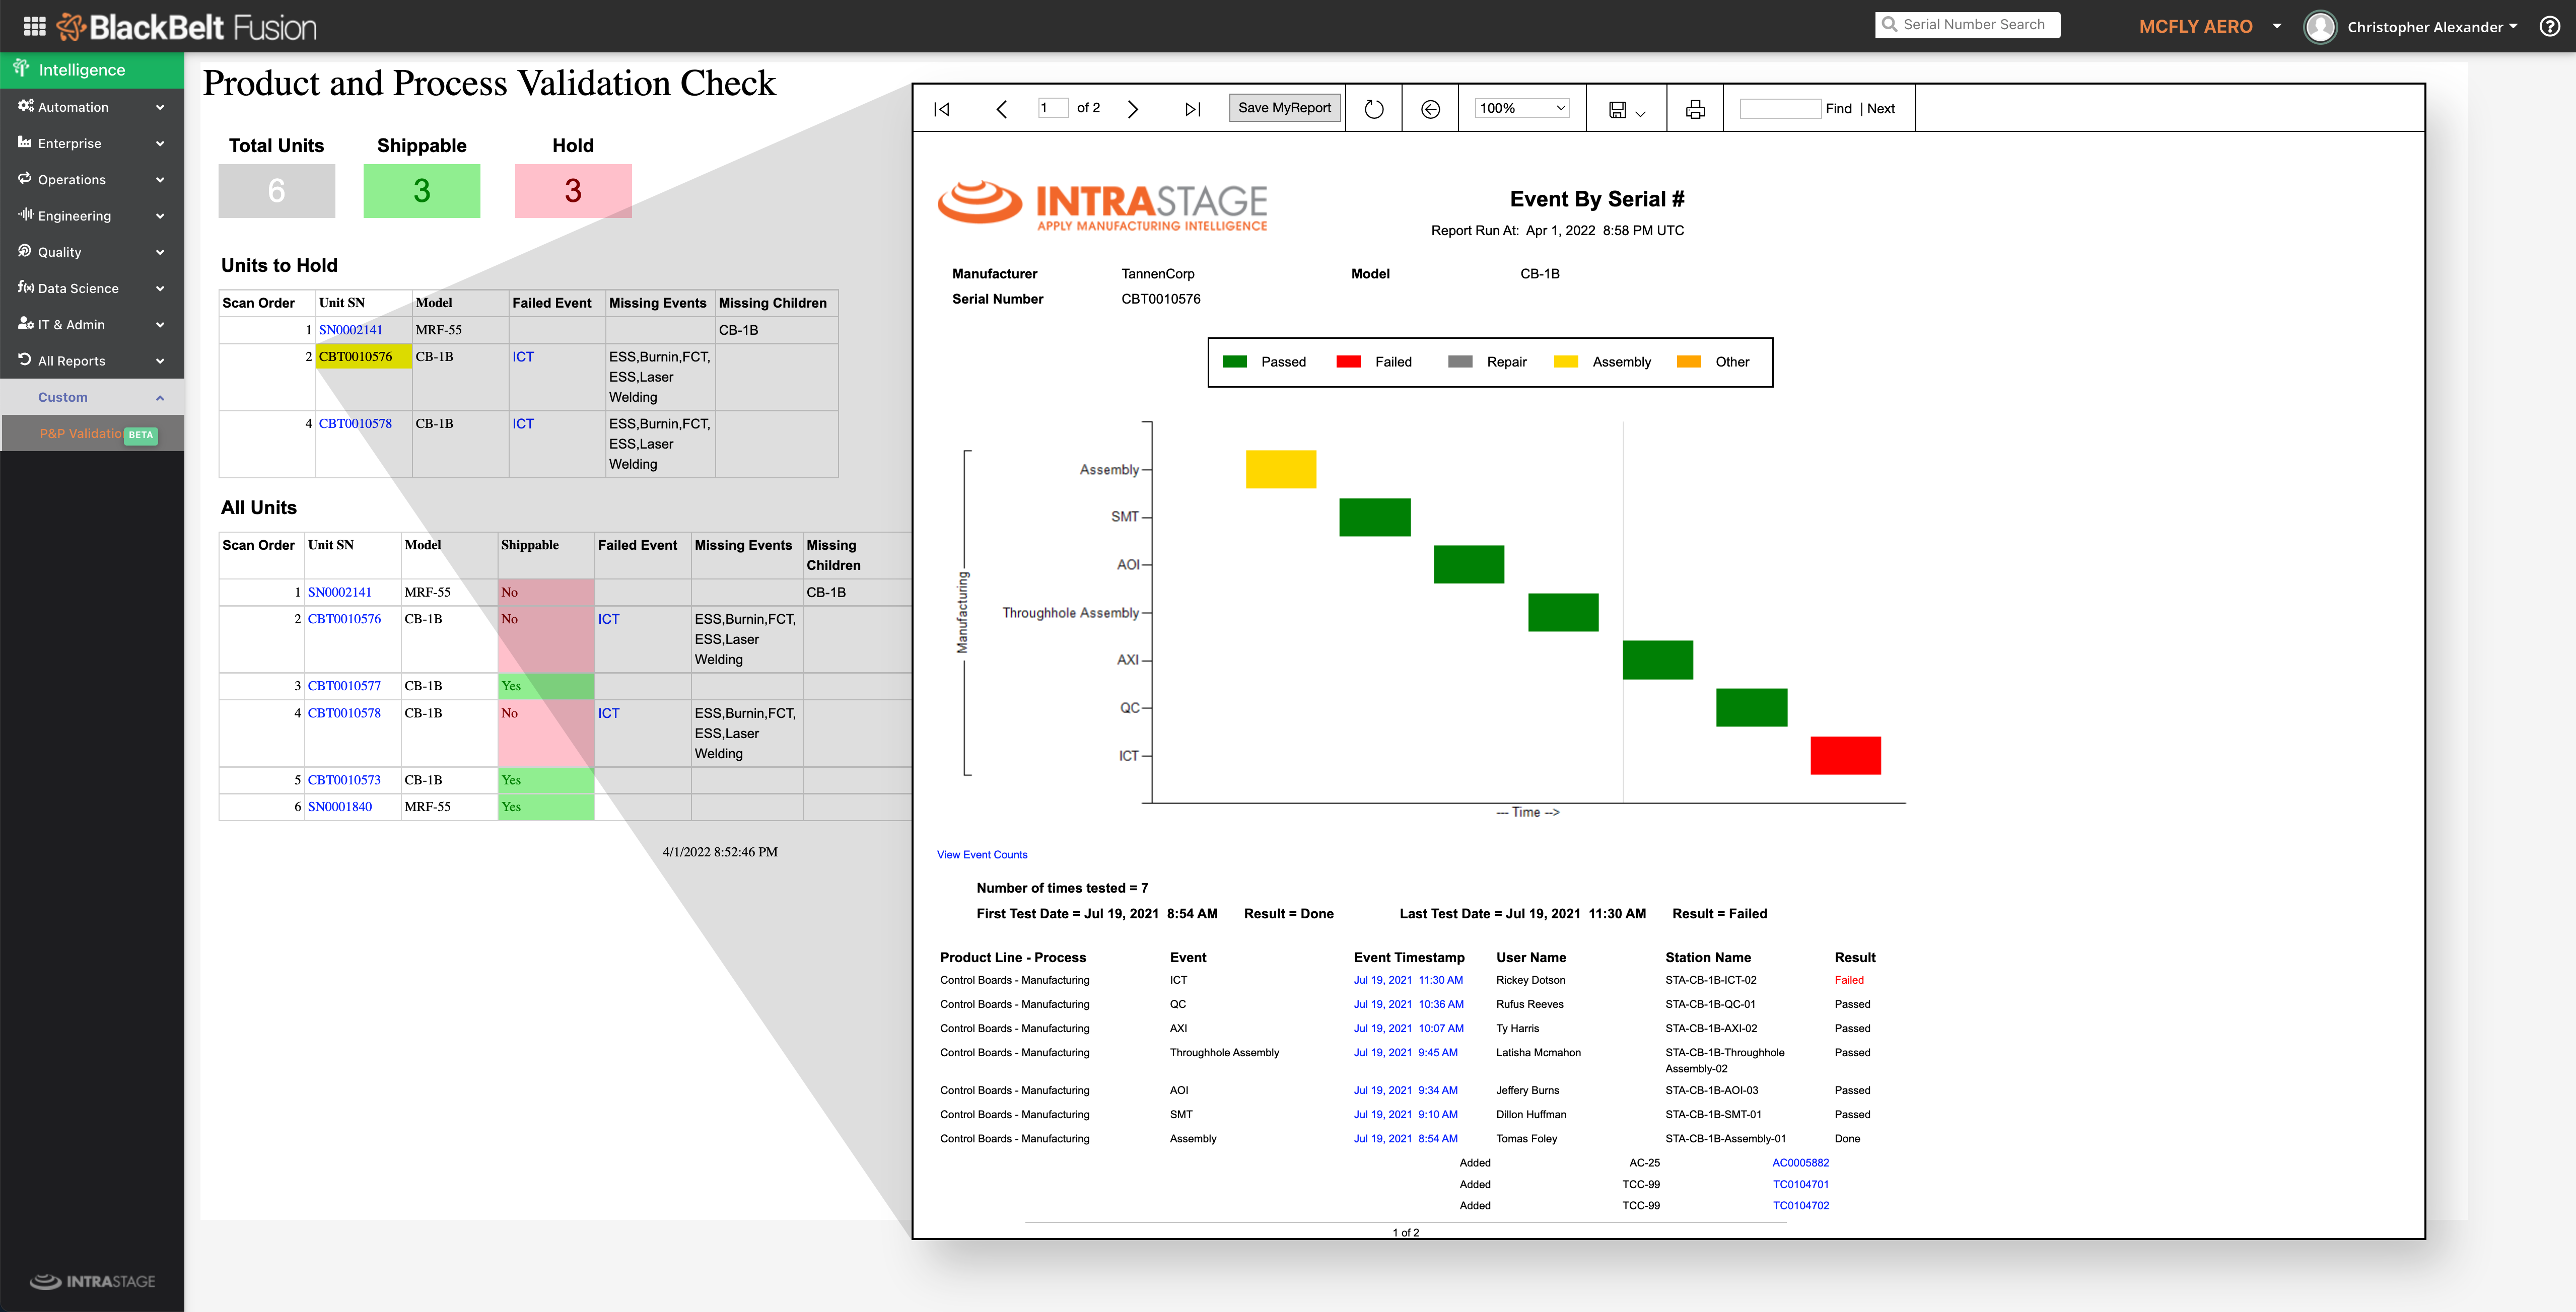Open the app grid launcher icon
2576x1312 pixels.
pyautogui.click(x=34, y=27)
